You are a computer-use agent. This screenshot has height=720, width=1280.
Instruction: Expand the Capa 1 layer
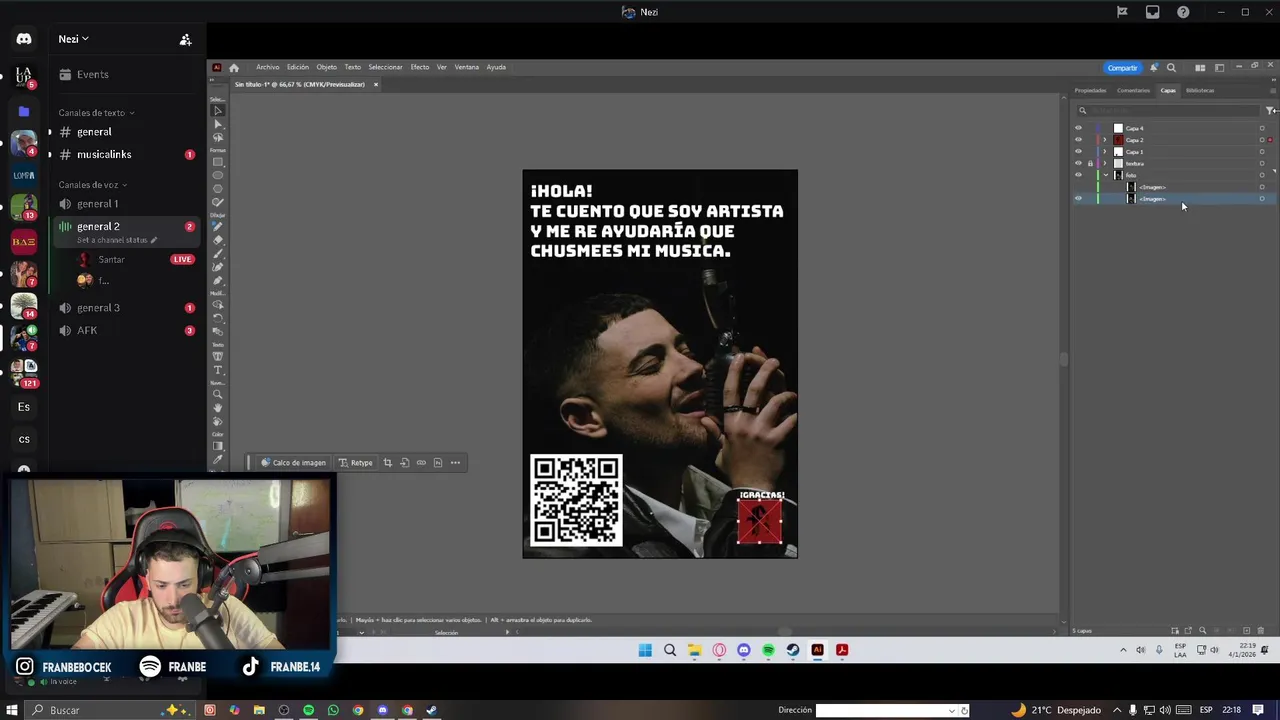[1105, 152]
